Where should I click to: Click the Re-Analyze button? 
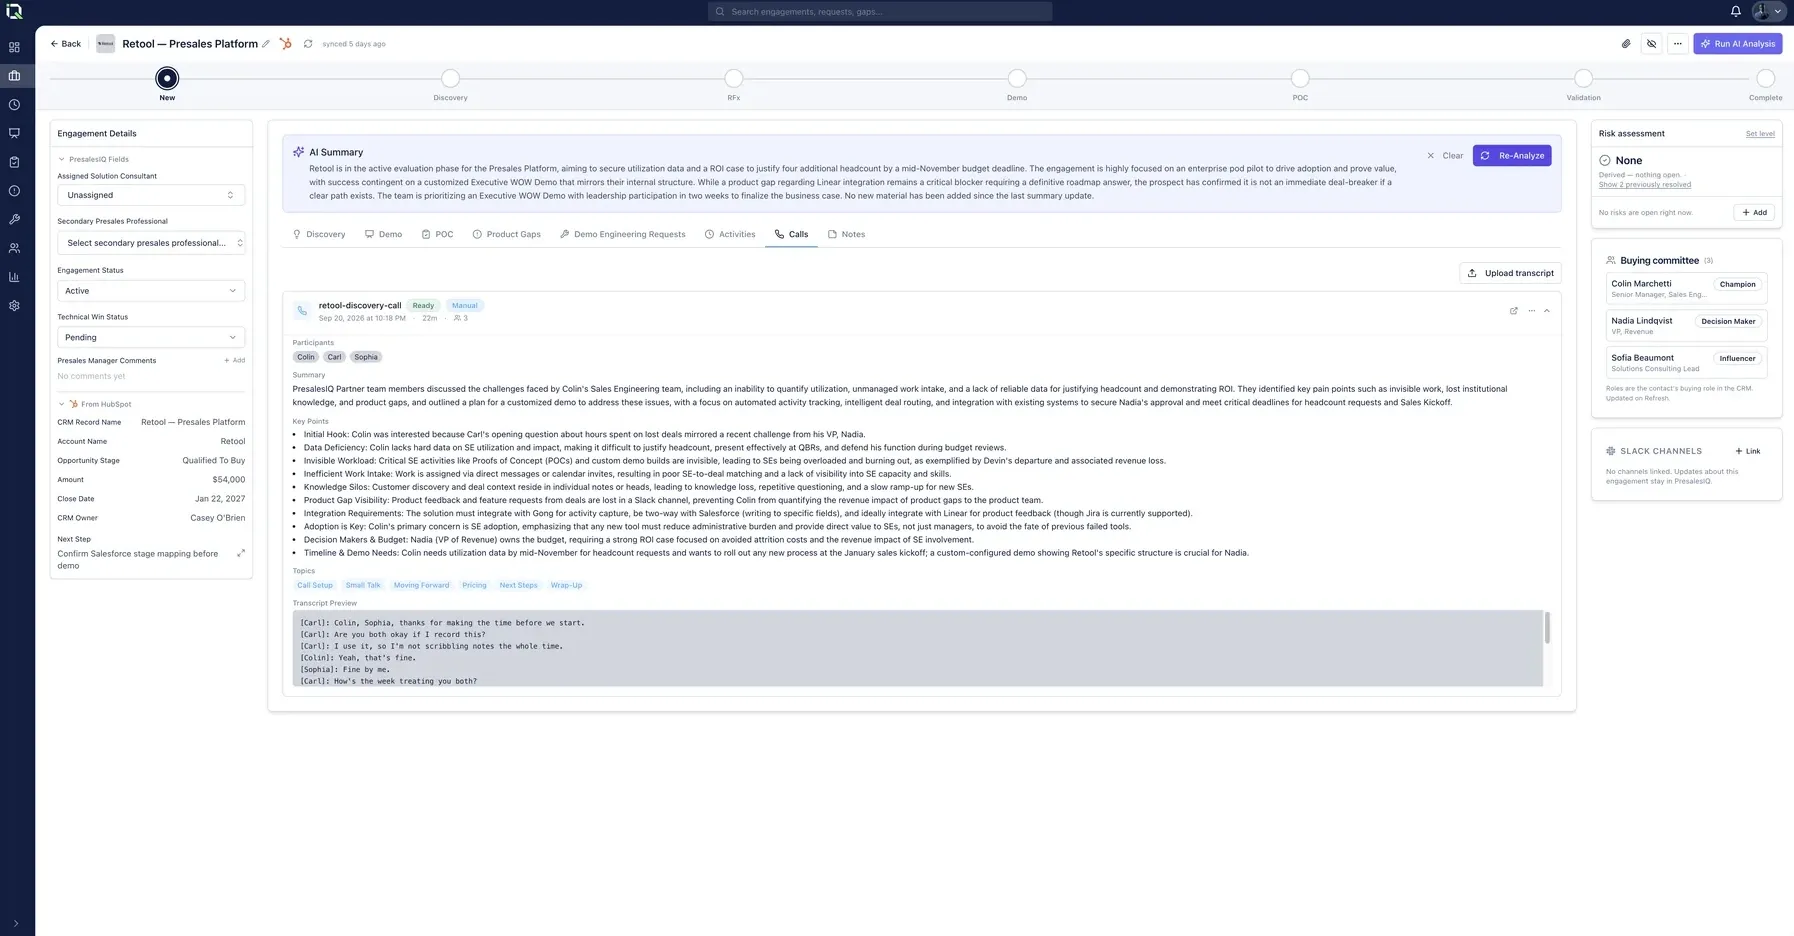(1512, 156)
